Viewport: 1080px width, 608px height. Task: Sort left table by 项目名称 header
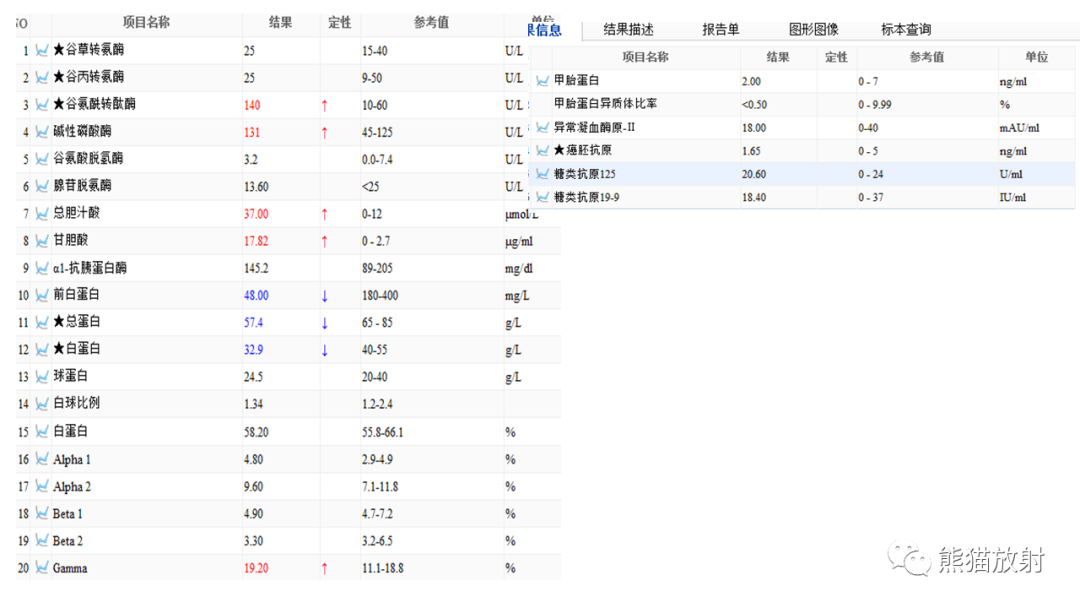coord(146,23)
